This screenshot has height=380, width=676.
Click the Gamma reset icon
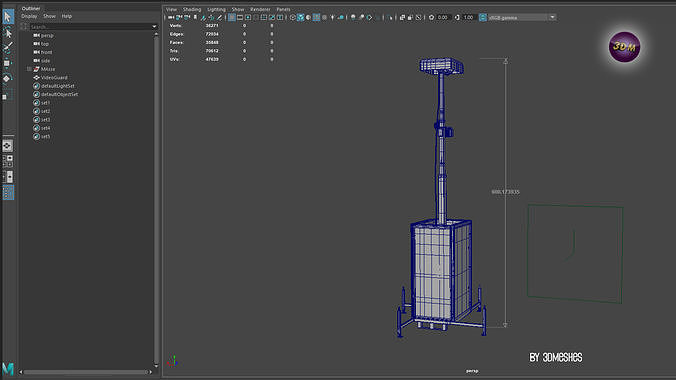[457, 17]
